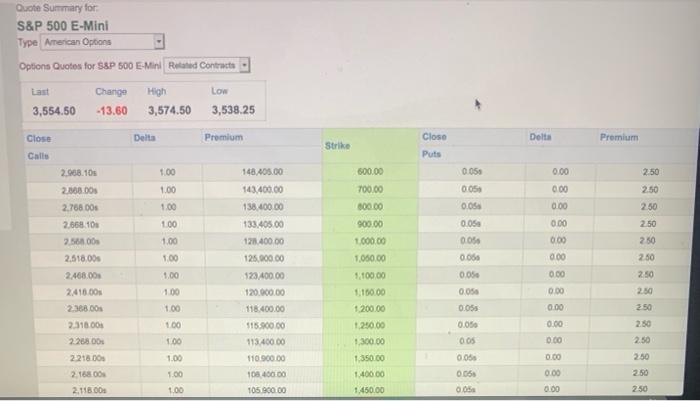Click call premium 108,400.00
This screenshot has height=401, width=700.
click(267, 375)
